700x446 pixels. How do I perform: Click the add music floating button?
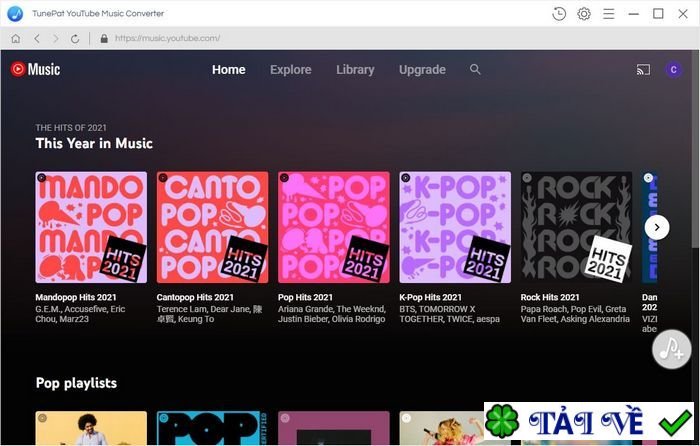click(671, 349)
